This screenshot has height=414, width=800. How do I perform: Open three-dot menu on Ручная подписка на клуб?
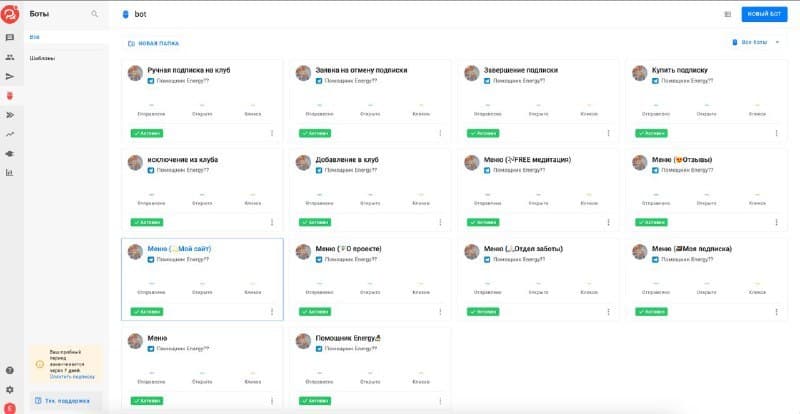tap(272, 133)
